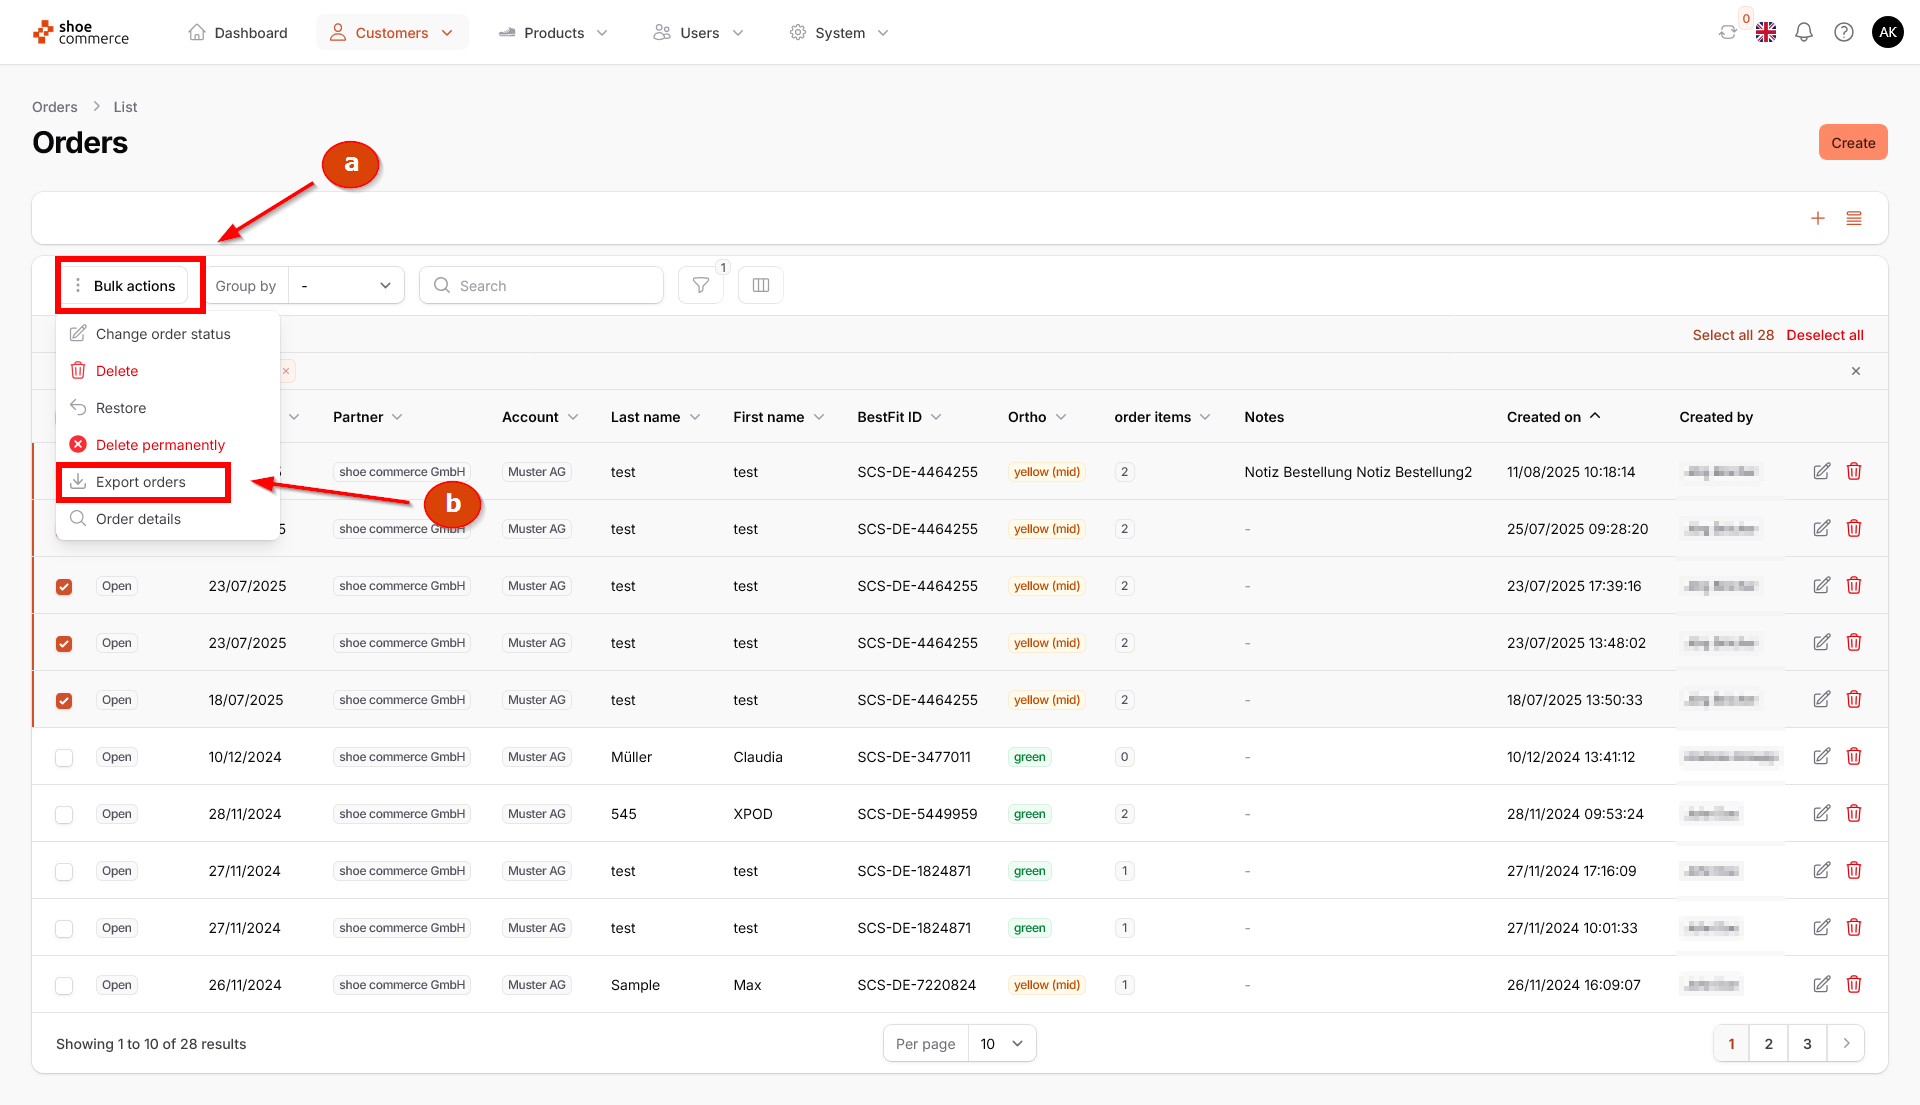Click the refresh sync icon in header
This screenshot has width=1920, height=1105.
pos(1727,33)
